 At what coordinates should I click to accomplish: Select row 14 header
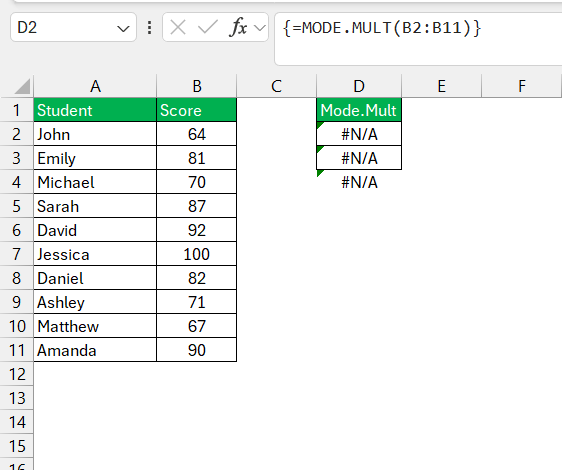[16, 422]
